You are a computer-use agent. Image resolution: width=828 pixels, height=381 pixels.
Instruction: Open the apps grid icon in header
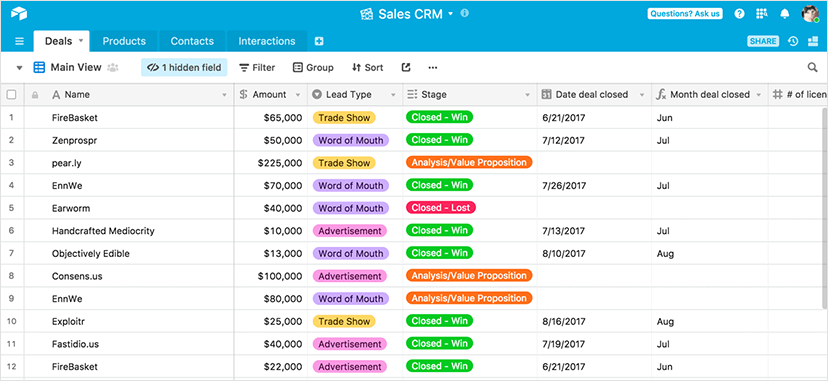tap(762, 14)
